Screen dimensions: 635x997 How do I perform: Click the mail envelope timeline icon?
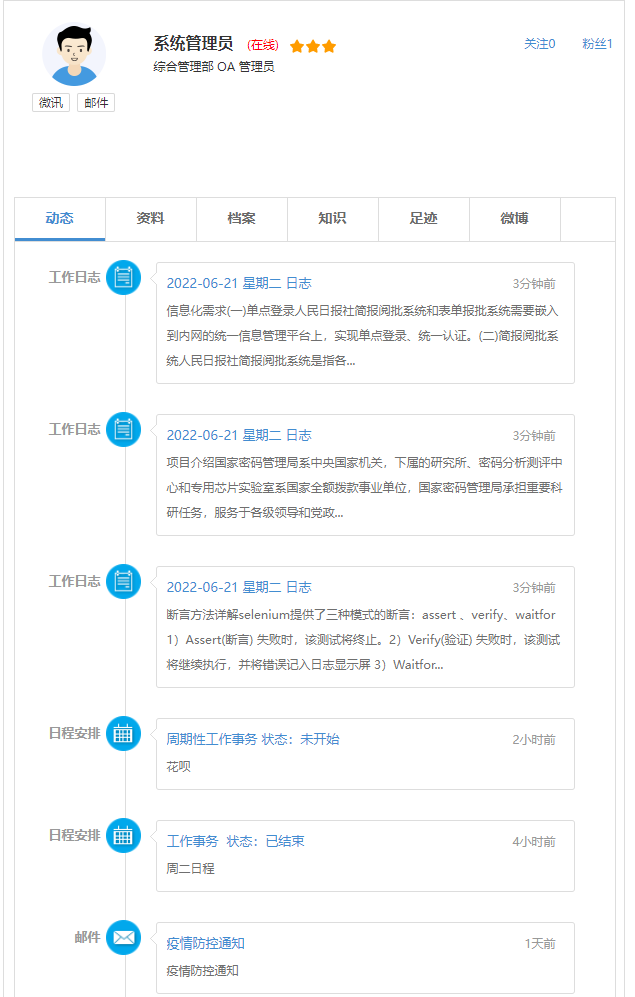click(123, 937)
